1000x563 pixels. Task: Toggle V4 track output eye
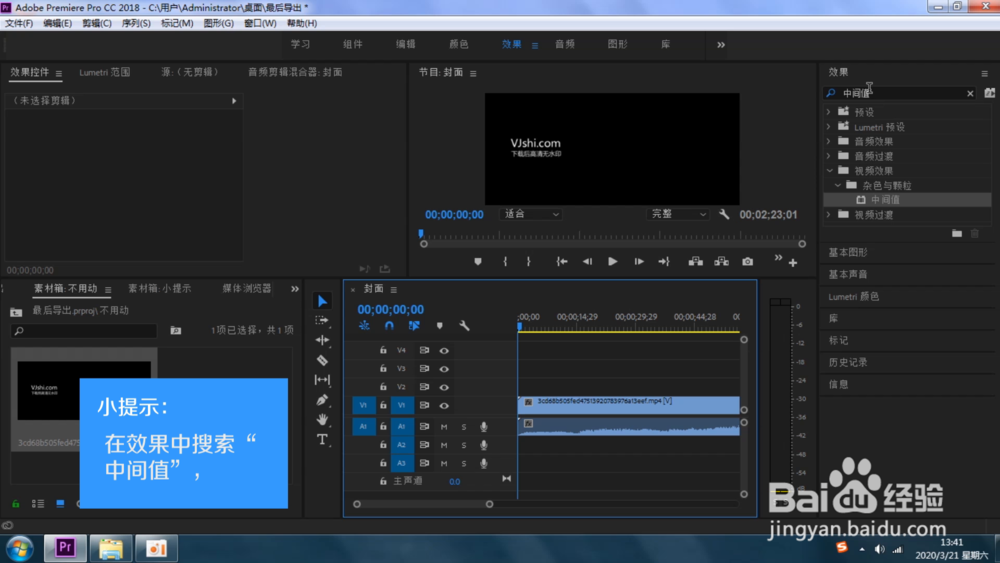pyautogui.click(x=444, y=351)
